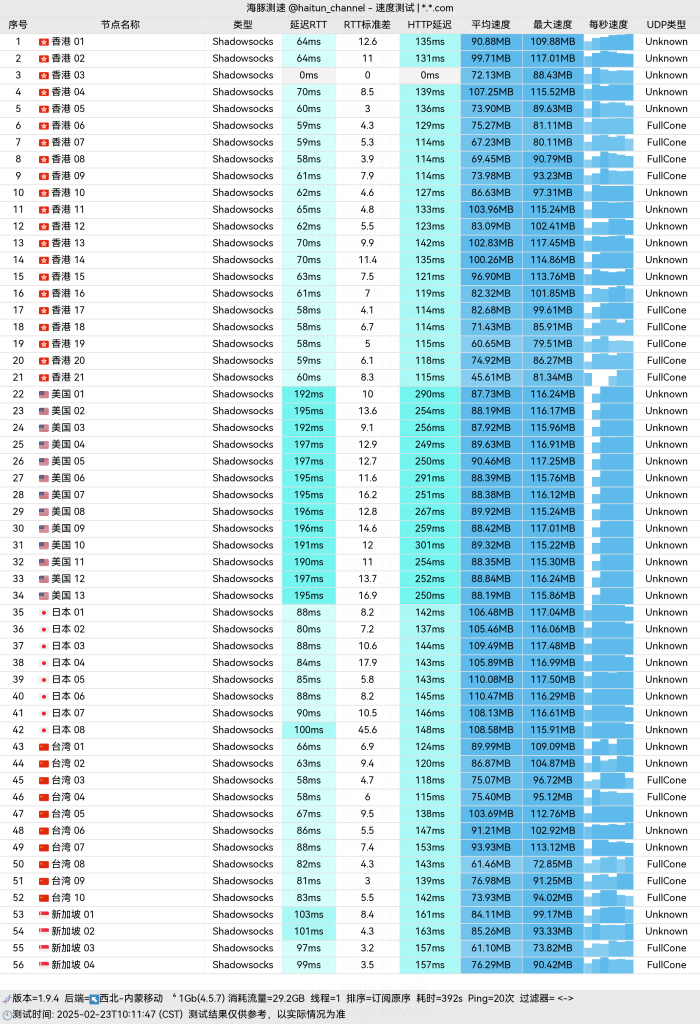Click the 45.61MB average speed cell
This screenshot has width=700, height=1024.
click(491, 377)
